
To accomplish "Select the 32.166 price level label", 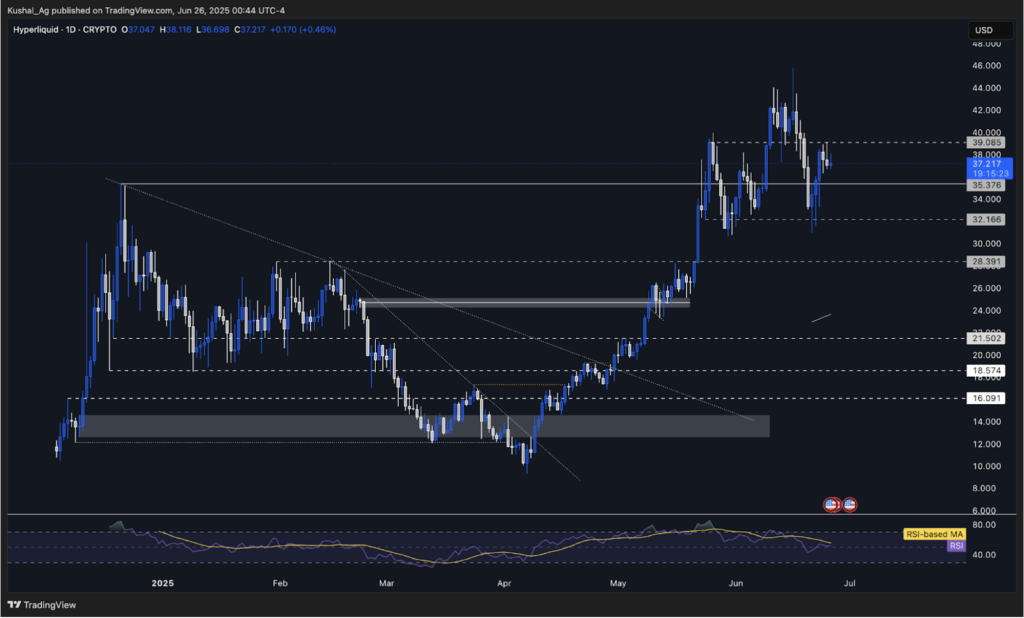I will click(986, 220).
